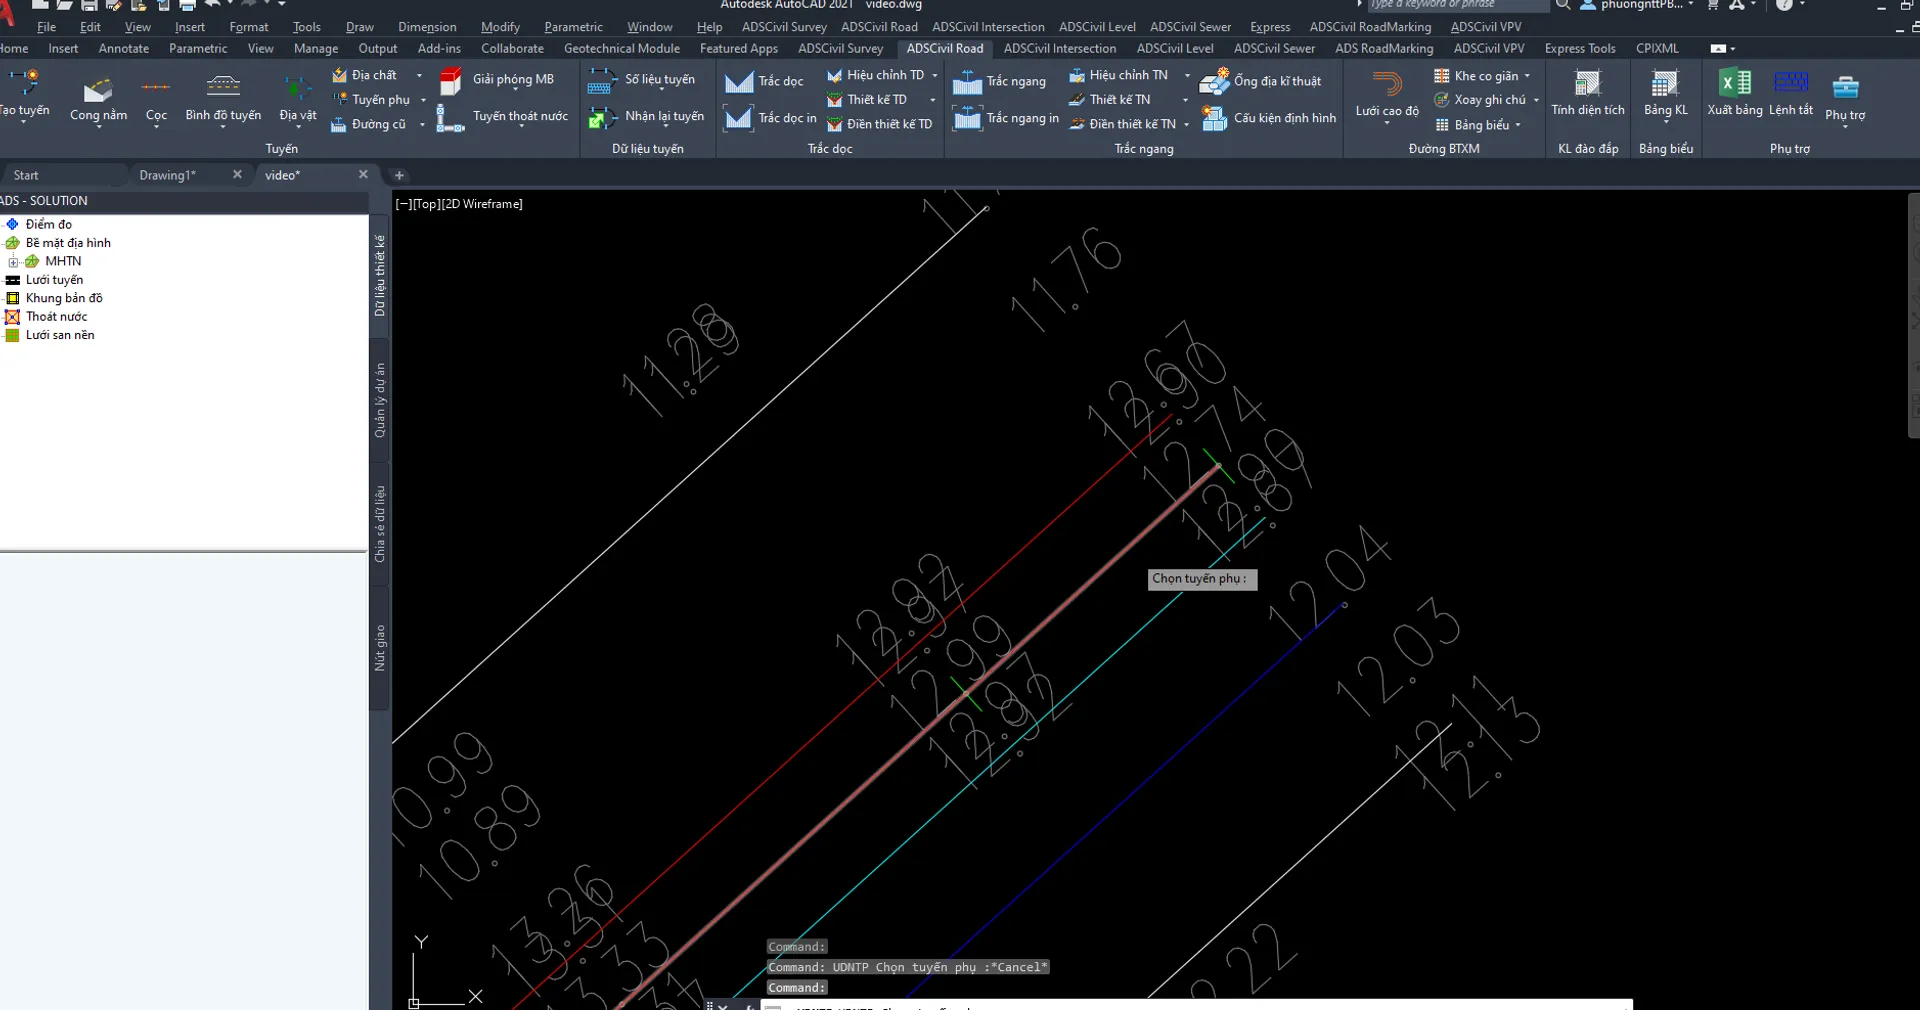Add a new drawing tab
The image size is (1920, 1010).
tap(399, 175)
